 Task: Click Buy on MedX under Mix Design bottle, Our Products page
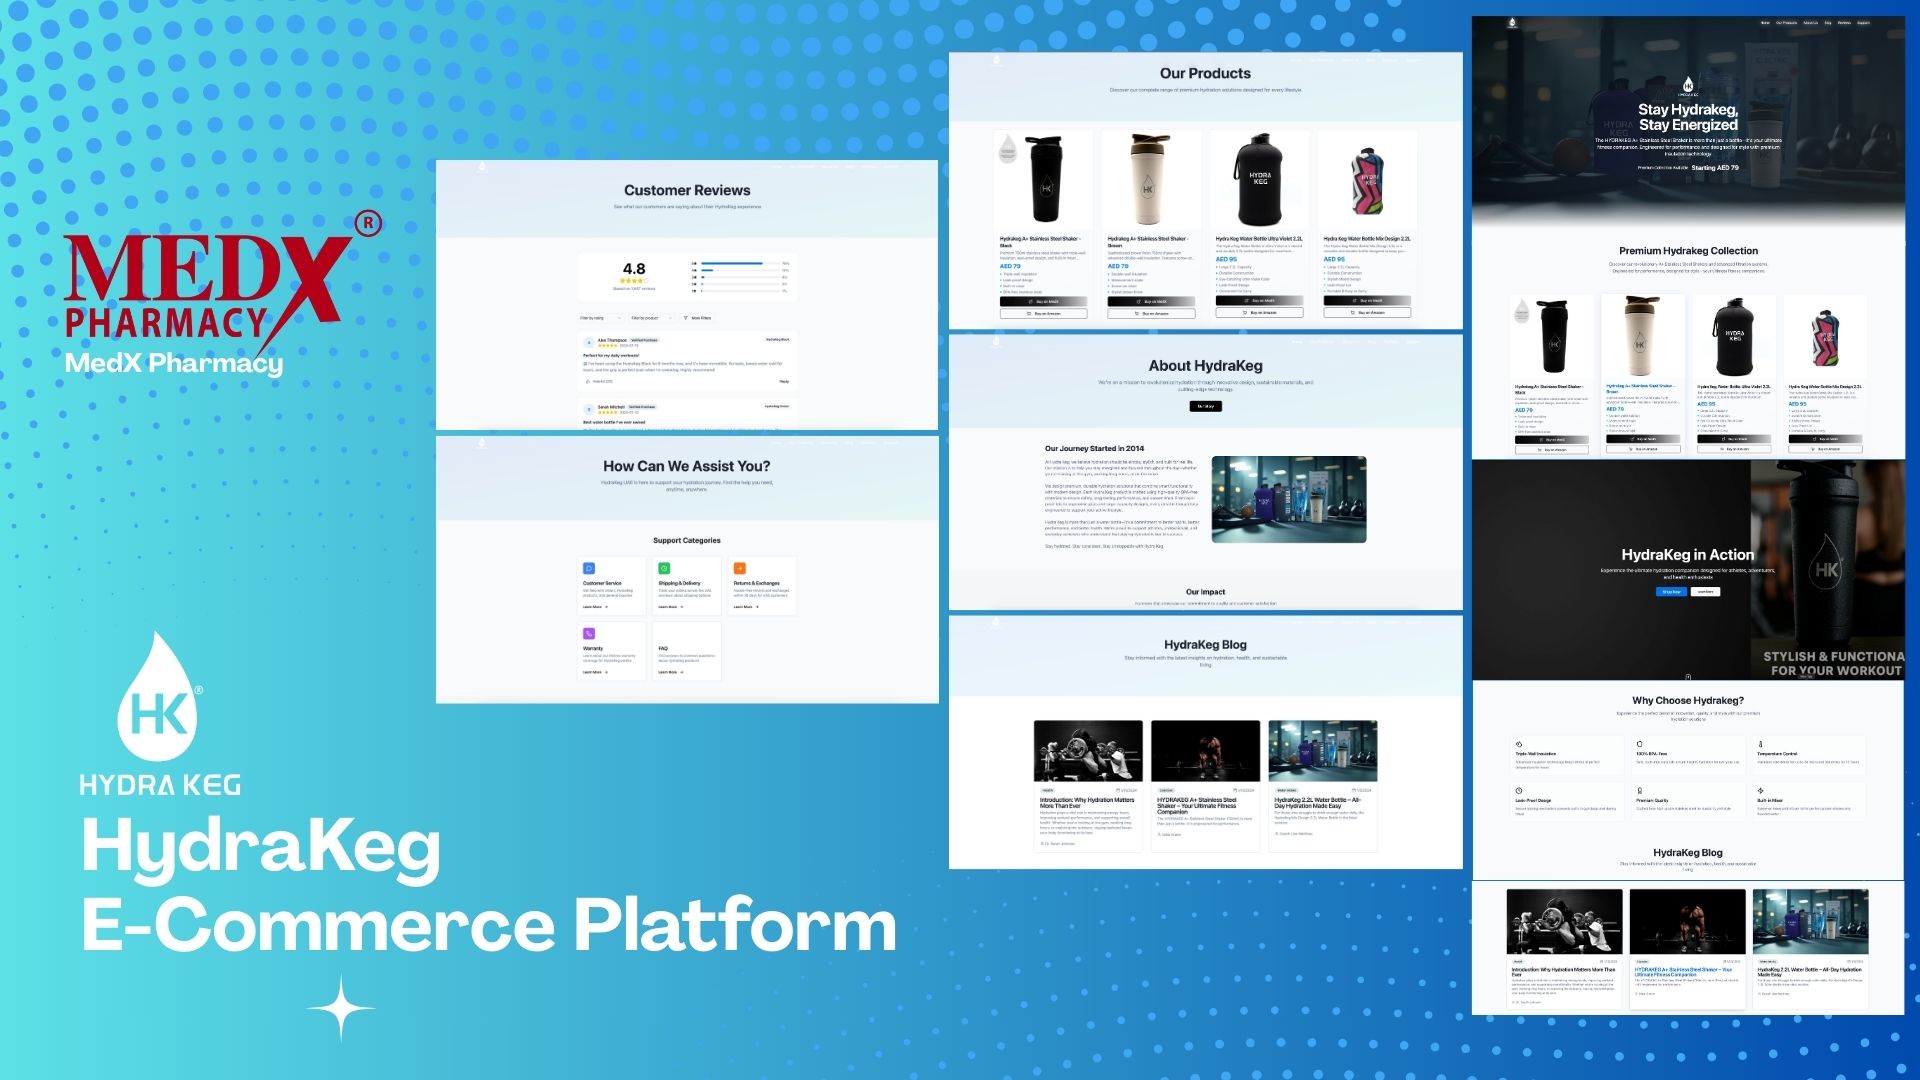pyautogui.click(x=1367, y=300)
